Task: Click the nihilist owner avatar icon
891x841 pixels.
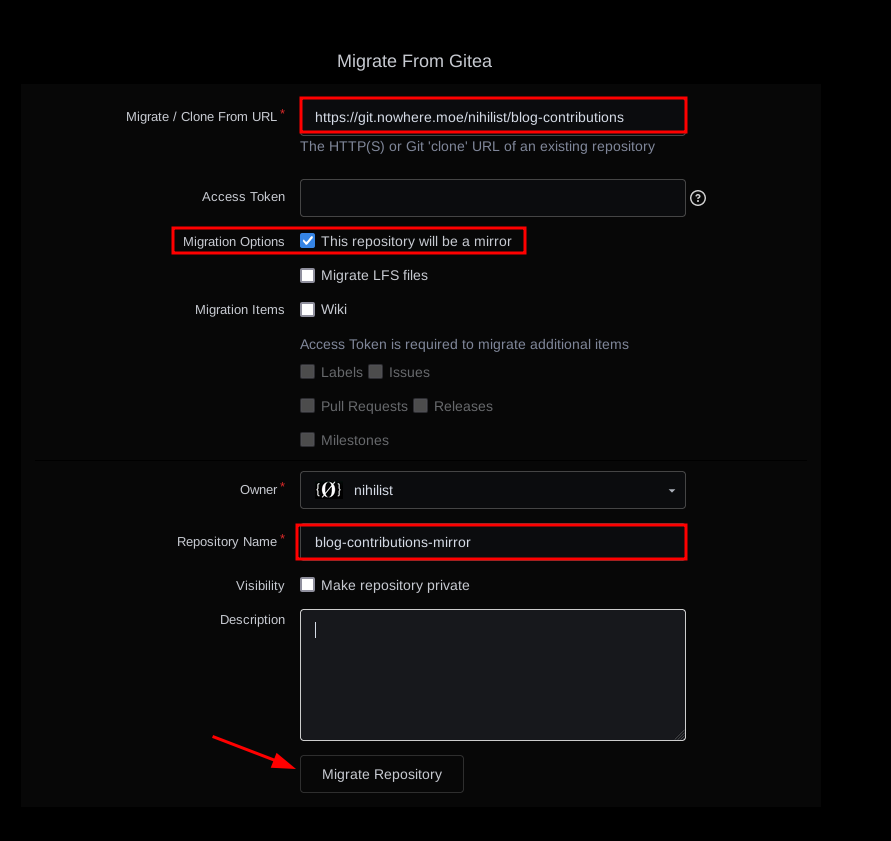Action: tap(329, 490)
